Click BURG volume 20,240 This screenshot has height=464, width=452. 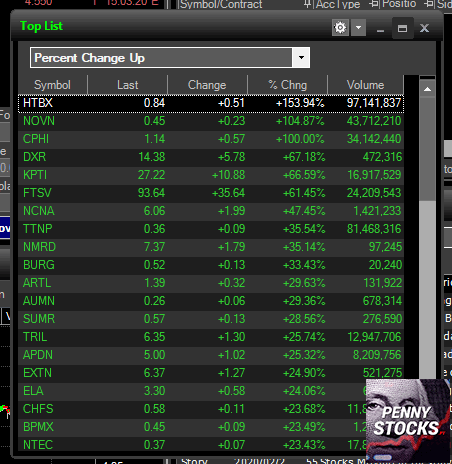[x=385, y=265]
